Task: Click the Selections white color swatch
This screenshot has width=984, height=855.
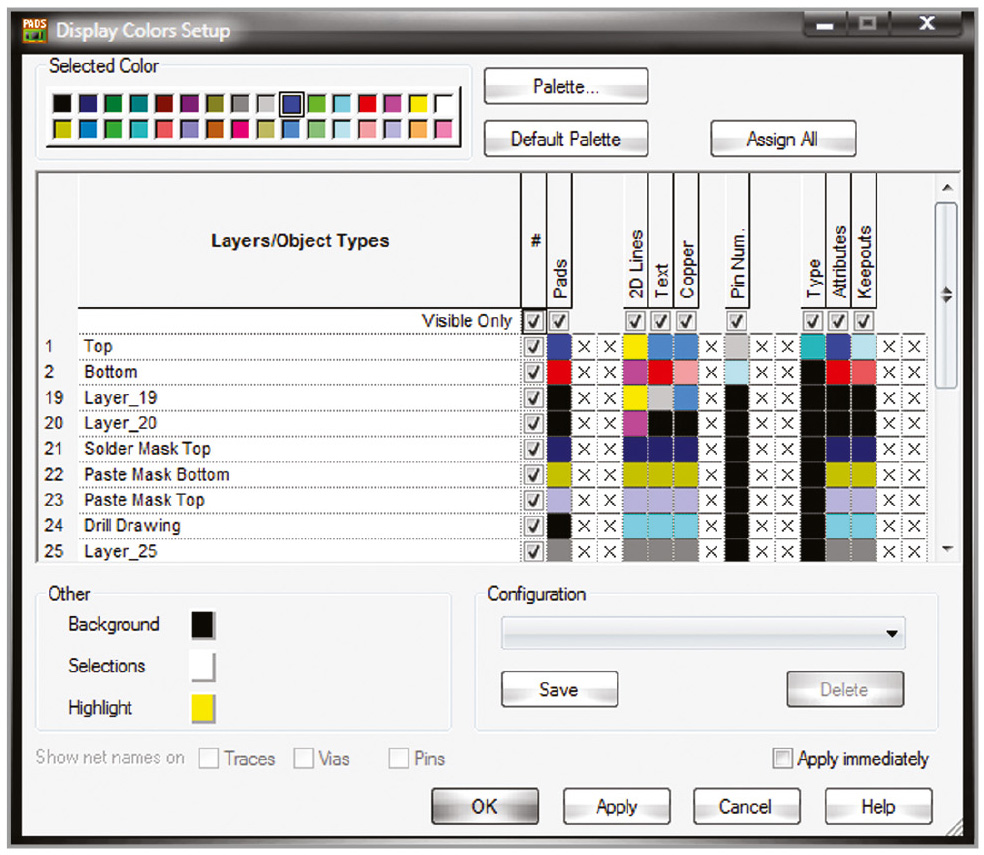Action: [203, 666]
